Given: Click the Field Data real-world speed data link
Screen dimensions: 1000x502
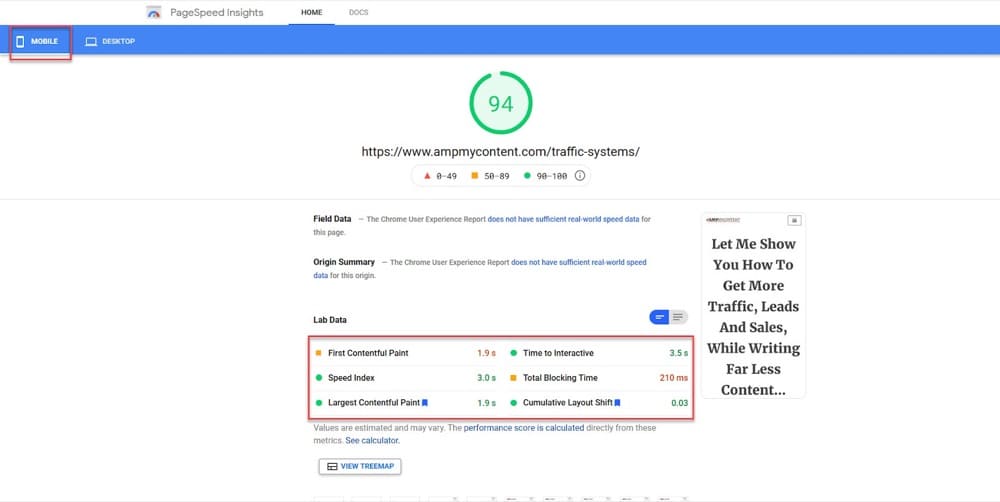Looking at the screenshot, I should click(564, 218).
